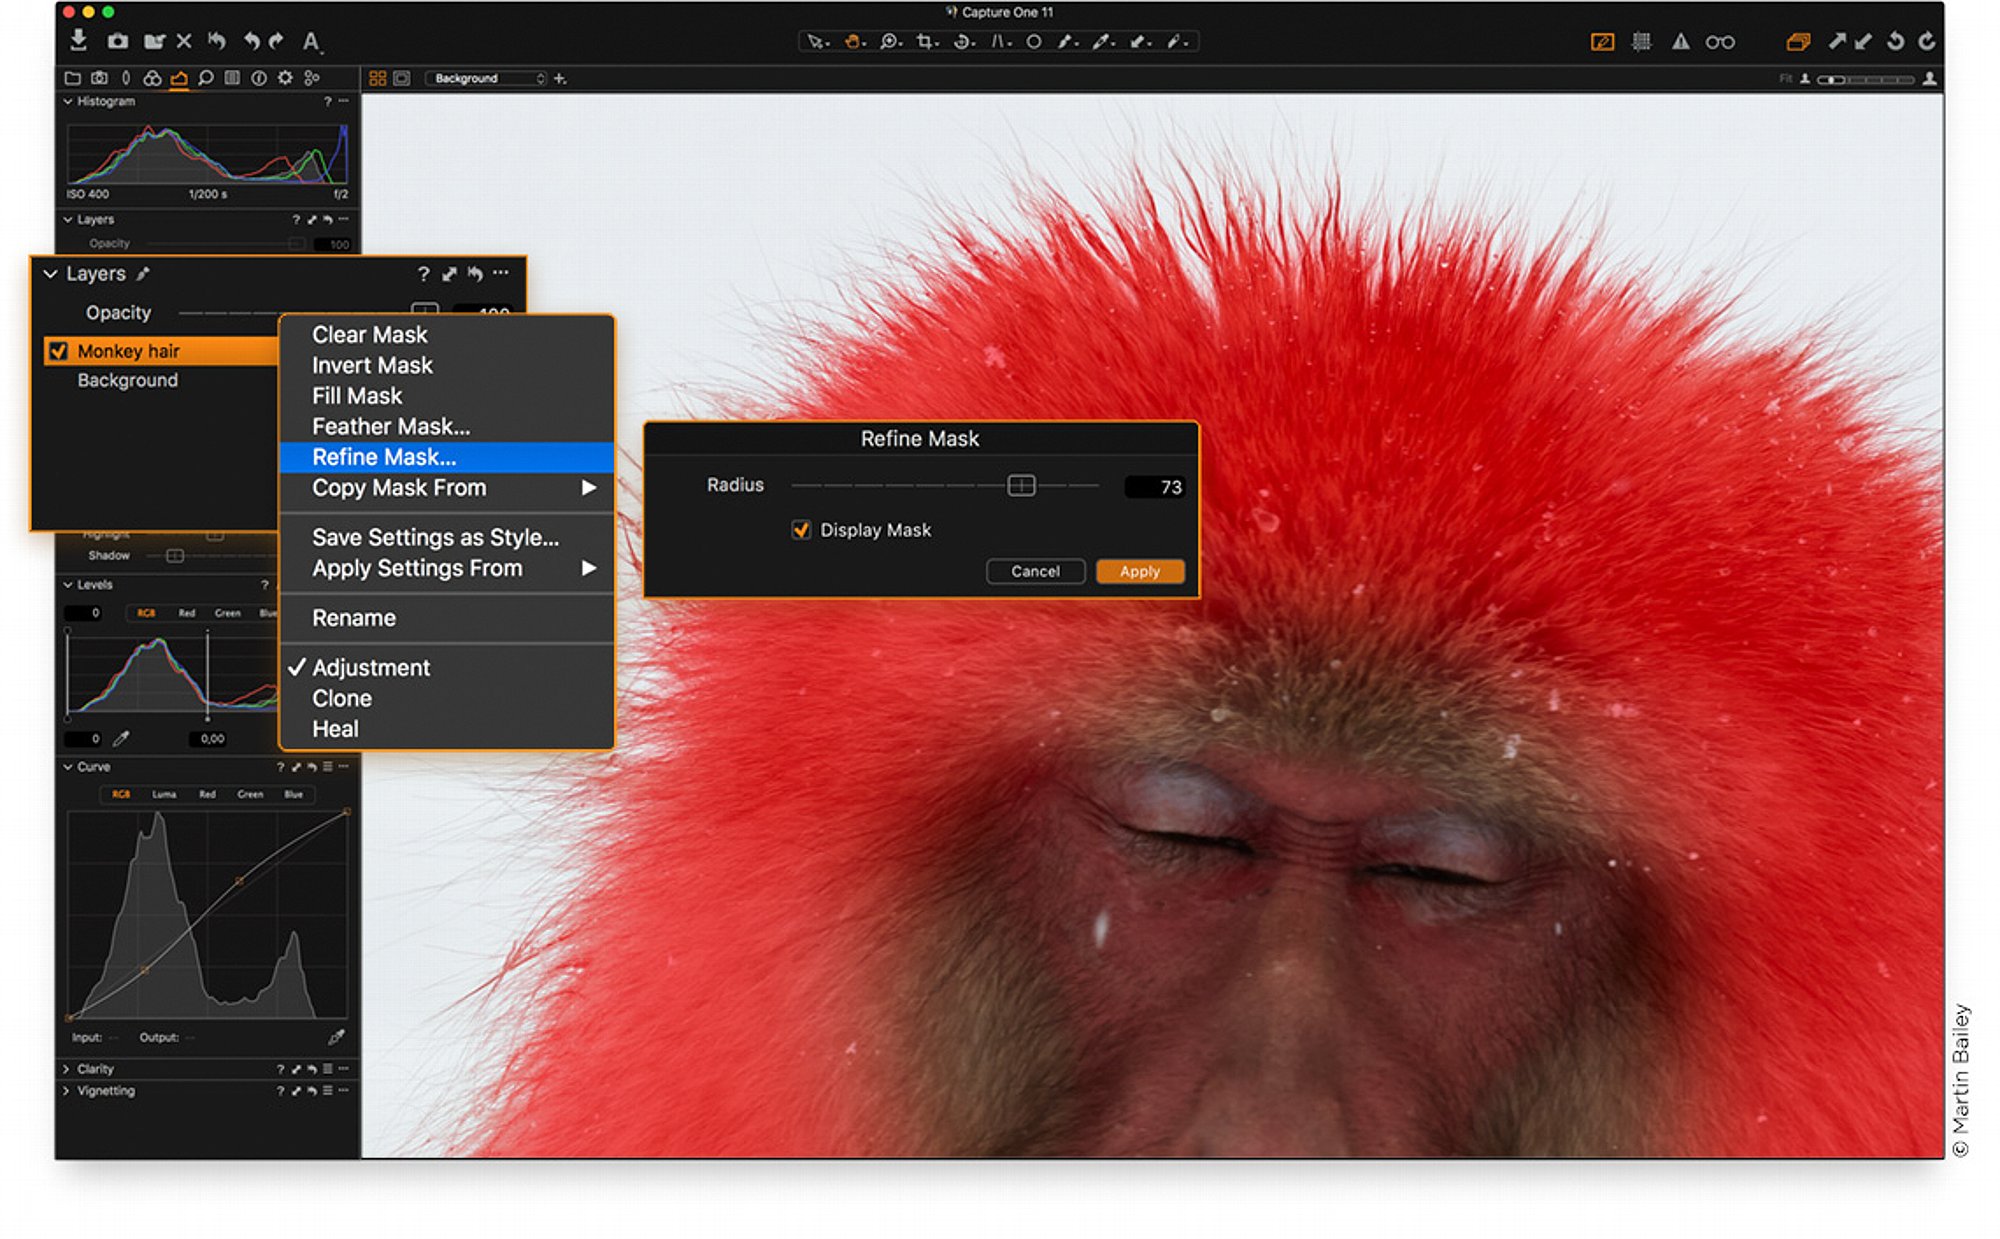
Task: Select the Pan hand cursor tool
Action: click(853, 42)
